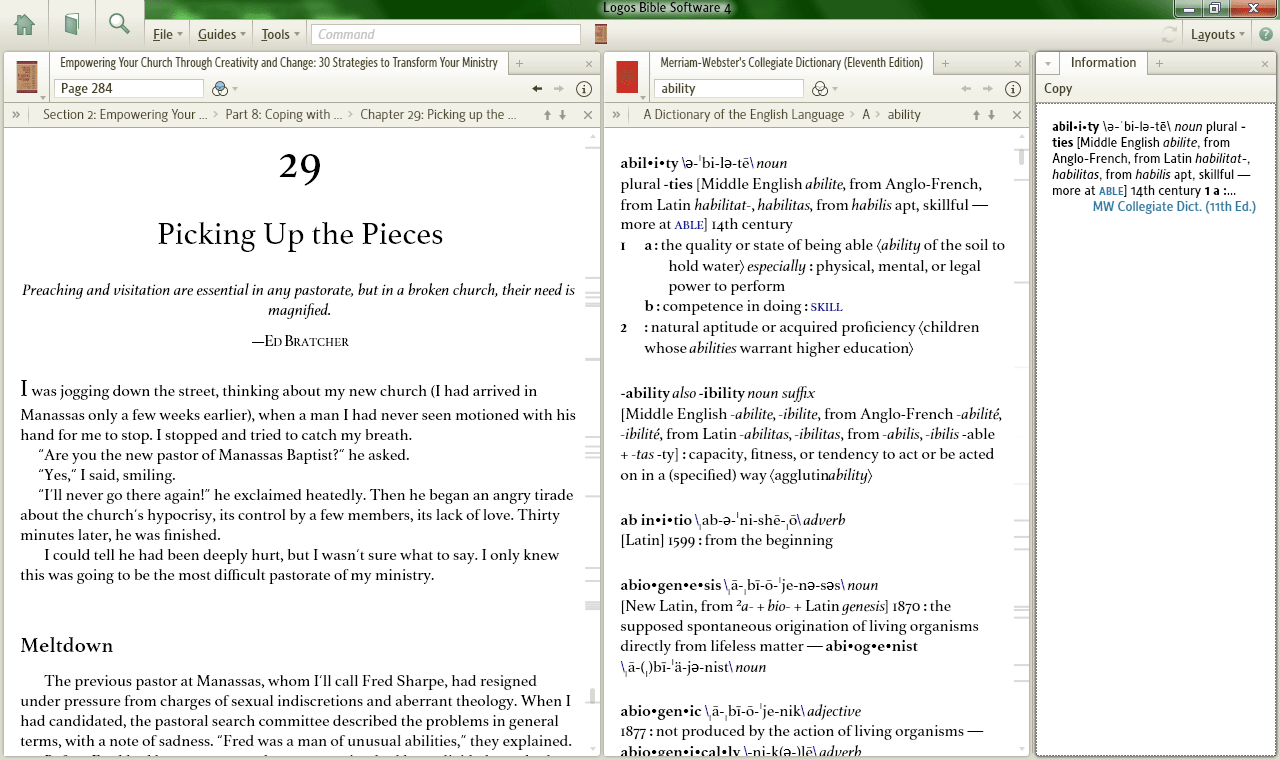Open the Home page icon
This screenshot has height=760, width=1280.
[24, 23]
